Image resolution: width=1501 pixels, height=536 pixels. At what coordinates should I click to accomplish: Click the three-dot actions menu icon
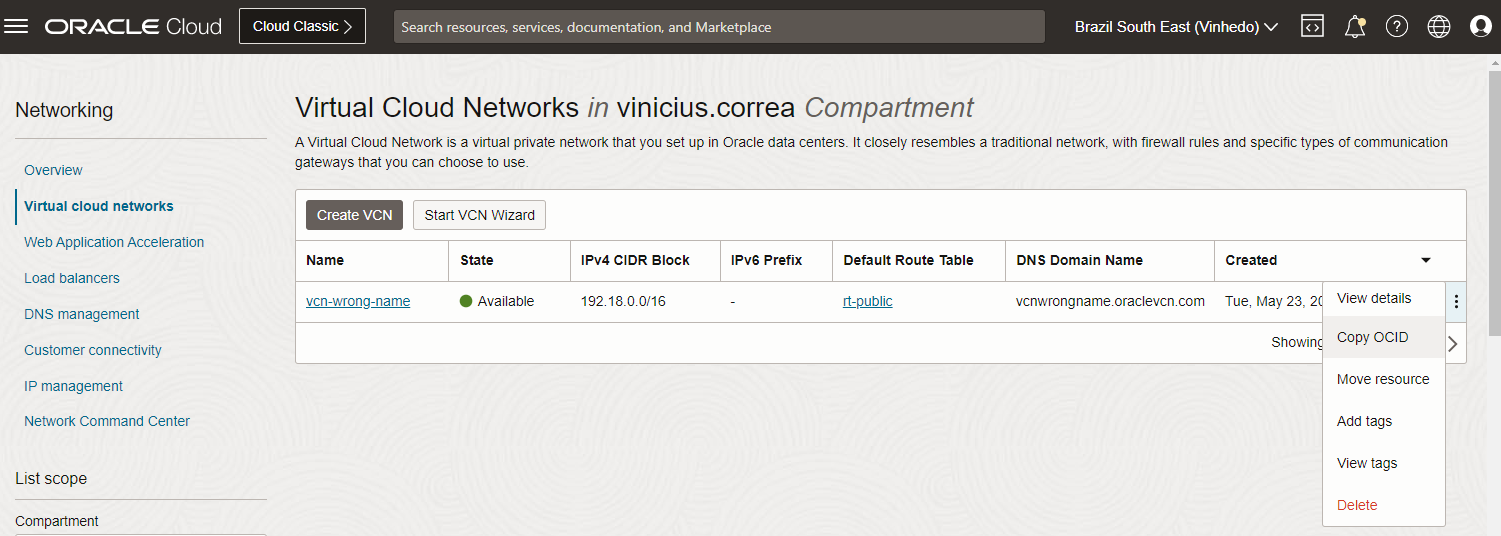click(x=1456, y=301)
